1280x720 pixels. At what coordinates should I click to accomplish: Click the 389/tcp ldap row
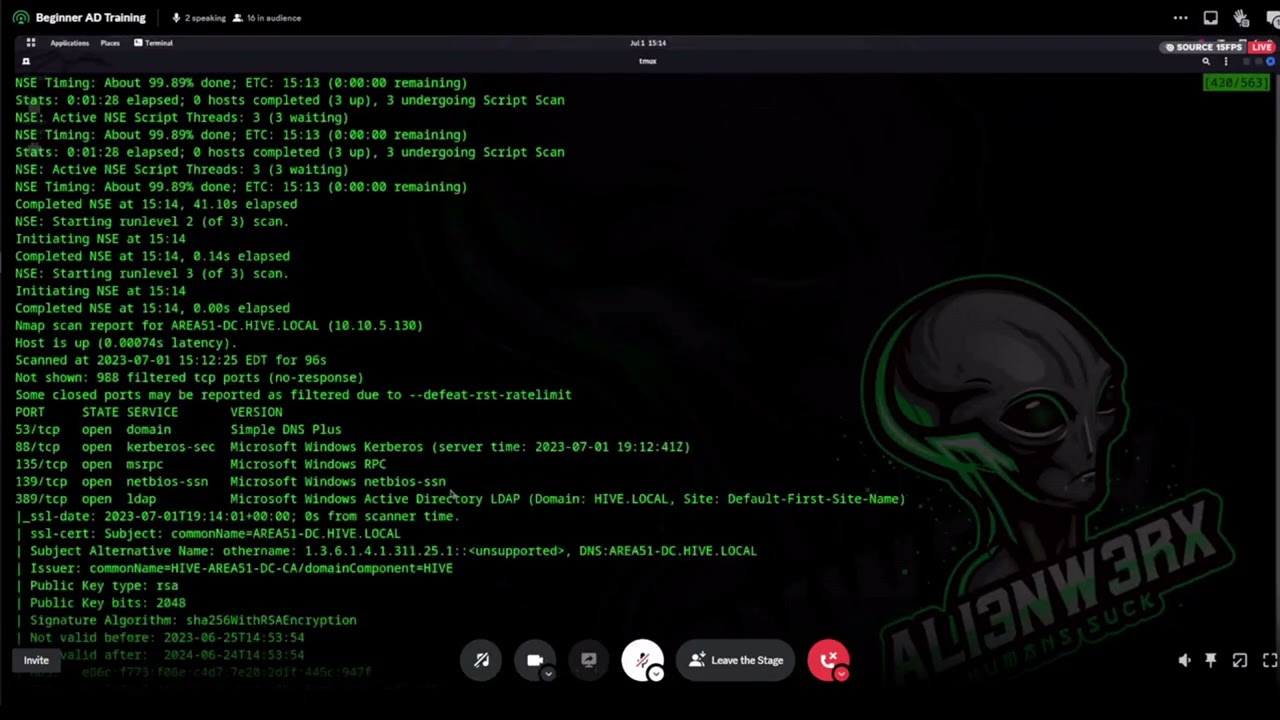[x=460, y=499]
